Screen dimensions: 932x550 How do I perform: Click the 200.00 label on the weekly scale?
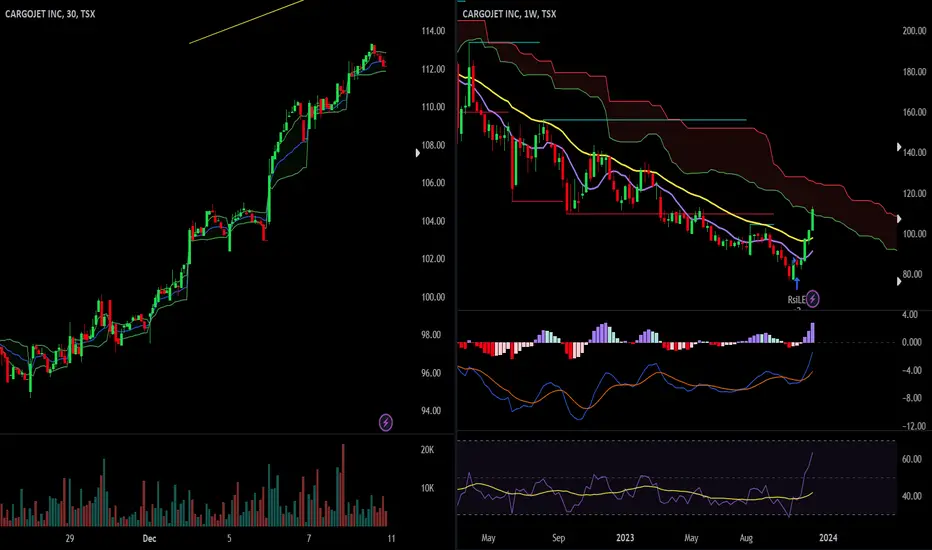coord(914,31)
